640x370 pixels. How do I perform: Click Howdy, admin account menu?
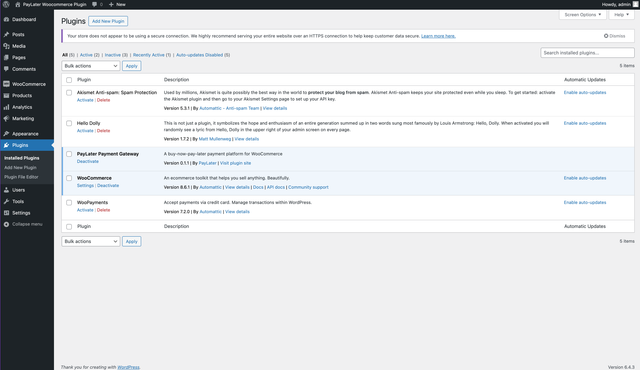tap(619, 4)
